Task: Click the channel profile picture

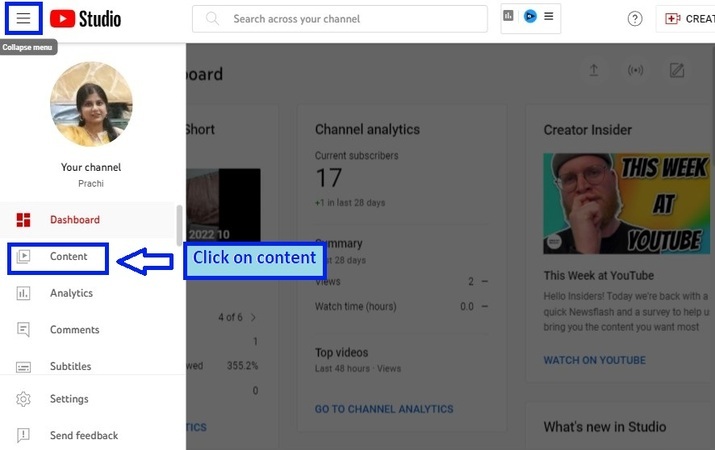Action: click(x=91, y=104)
